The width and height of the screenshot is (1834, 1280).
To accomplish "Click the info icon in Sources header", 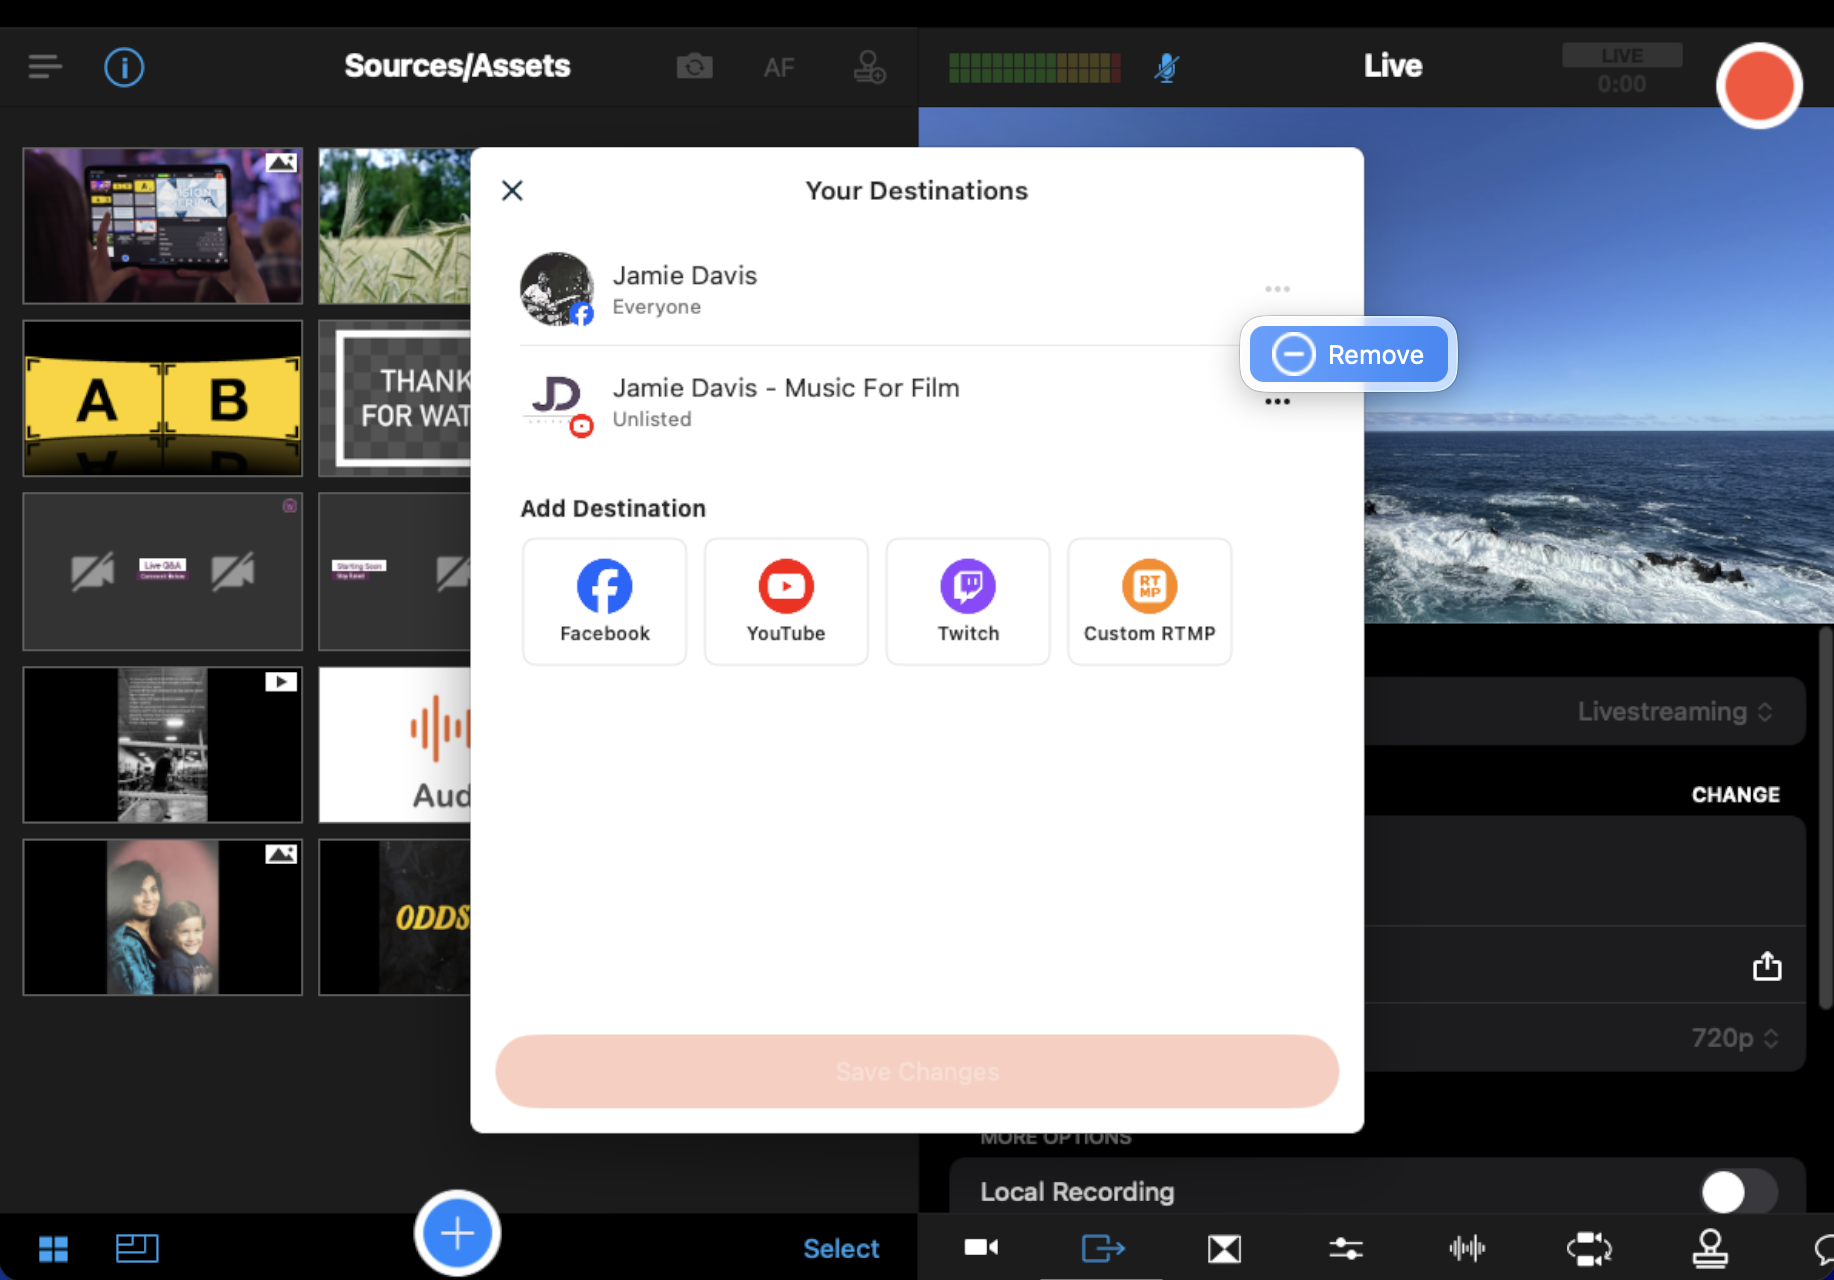I will [x=124, y=68].
